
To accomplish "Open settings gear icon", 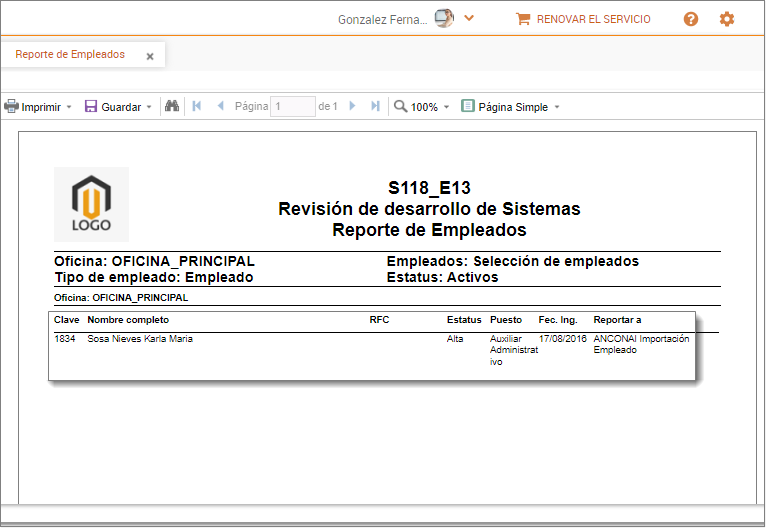I will click(x=727, y=19).
